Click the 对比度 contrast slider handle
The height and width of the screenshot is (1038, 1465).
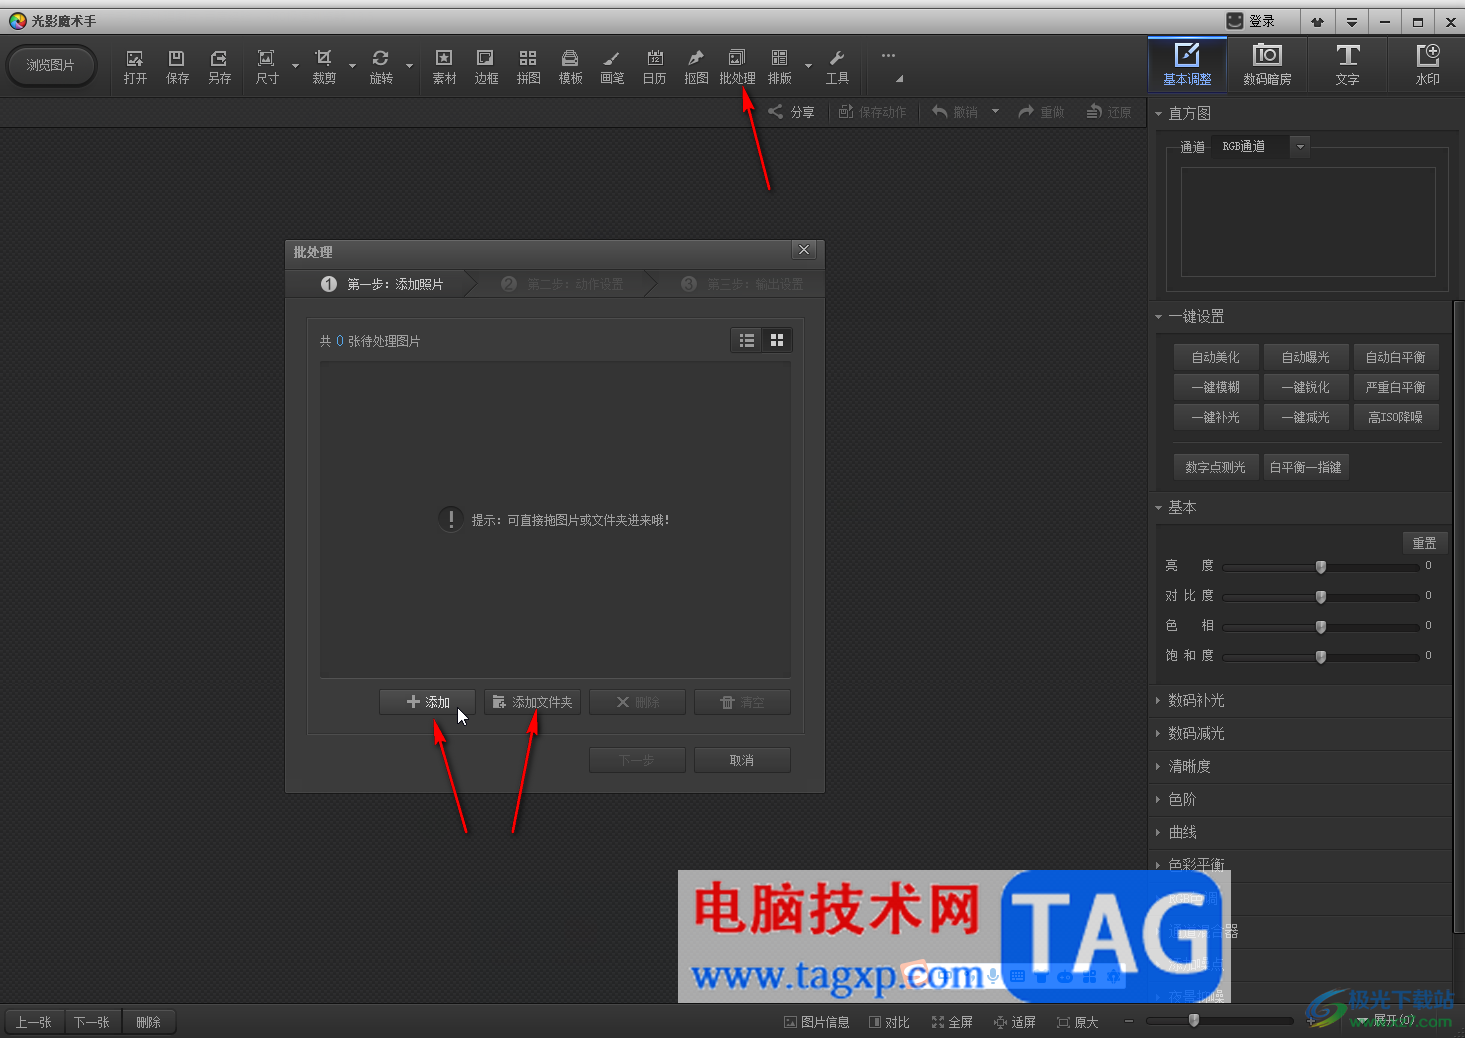coord(1321,597)
